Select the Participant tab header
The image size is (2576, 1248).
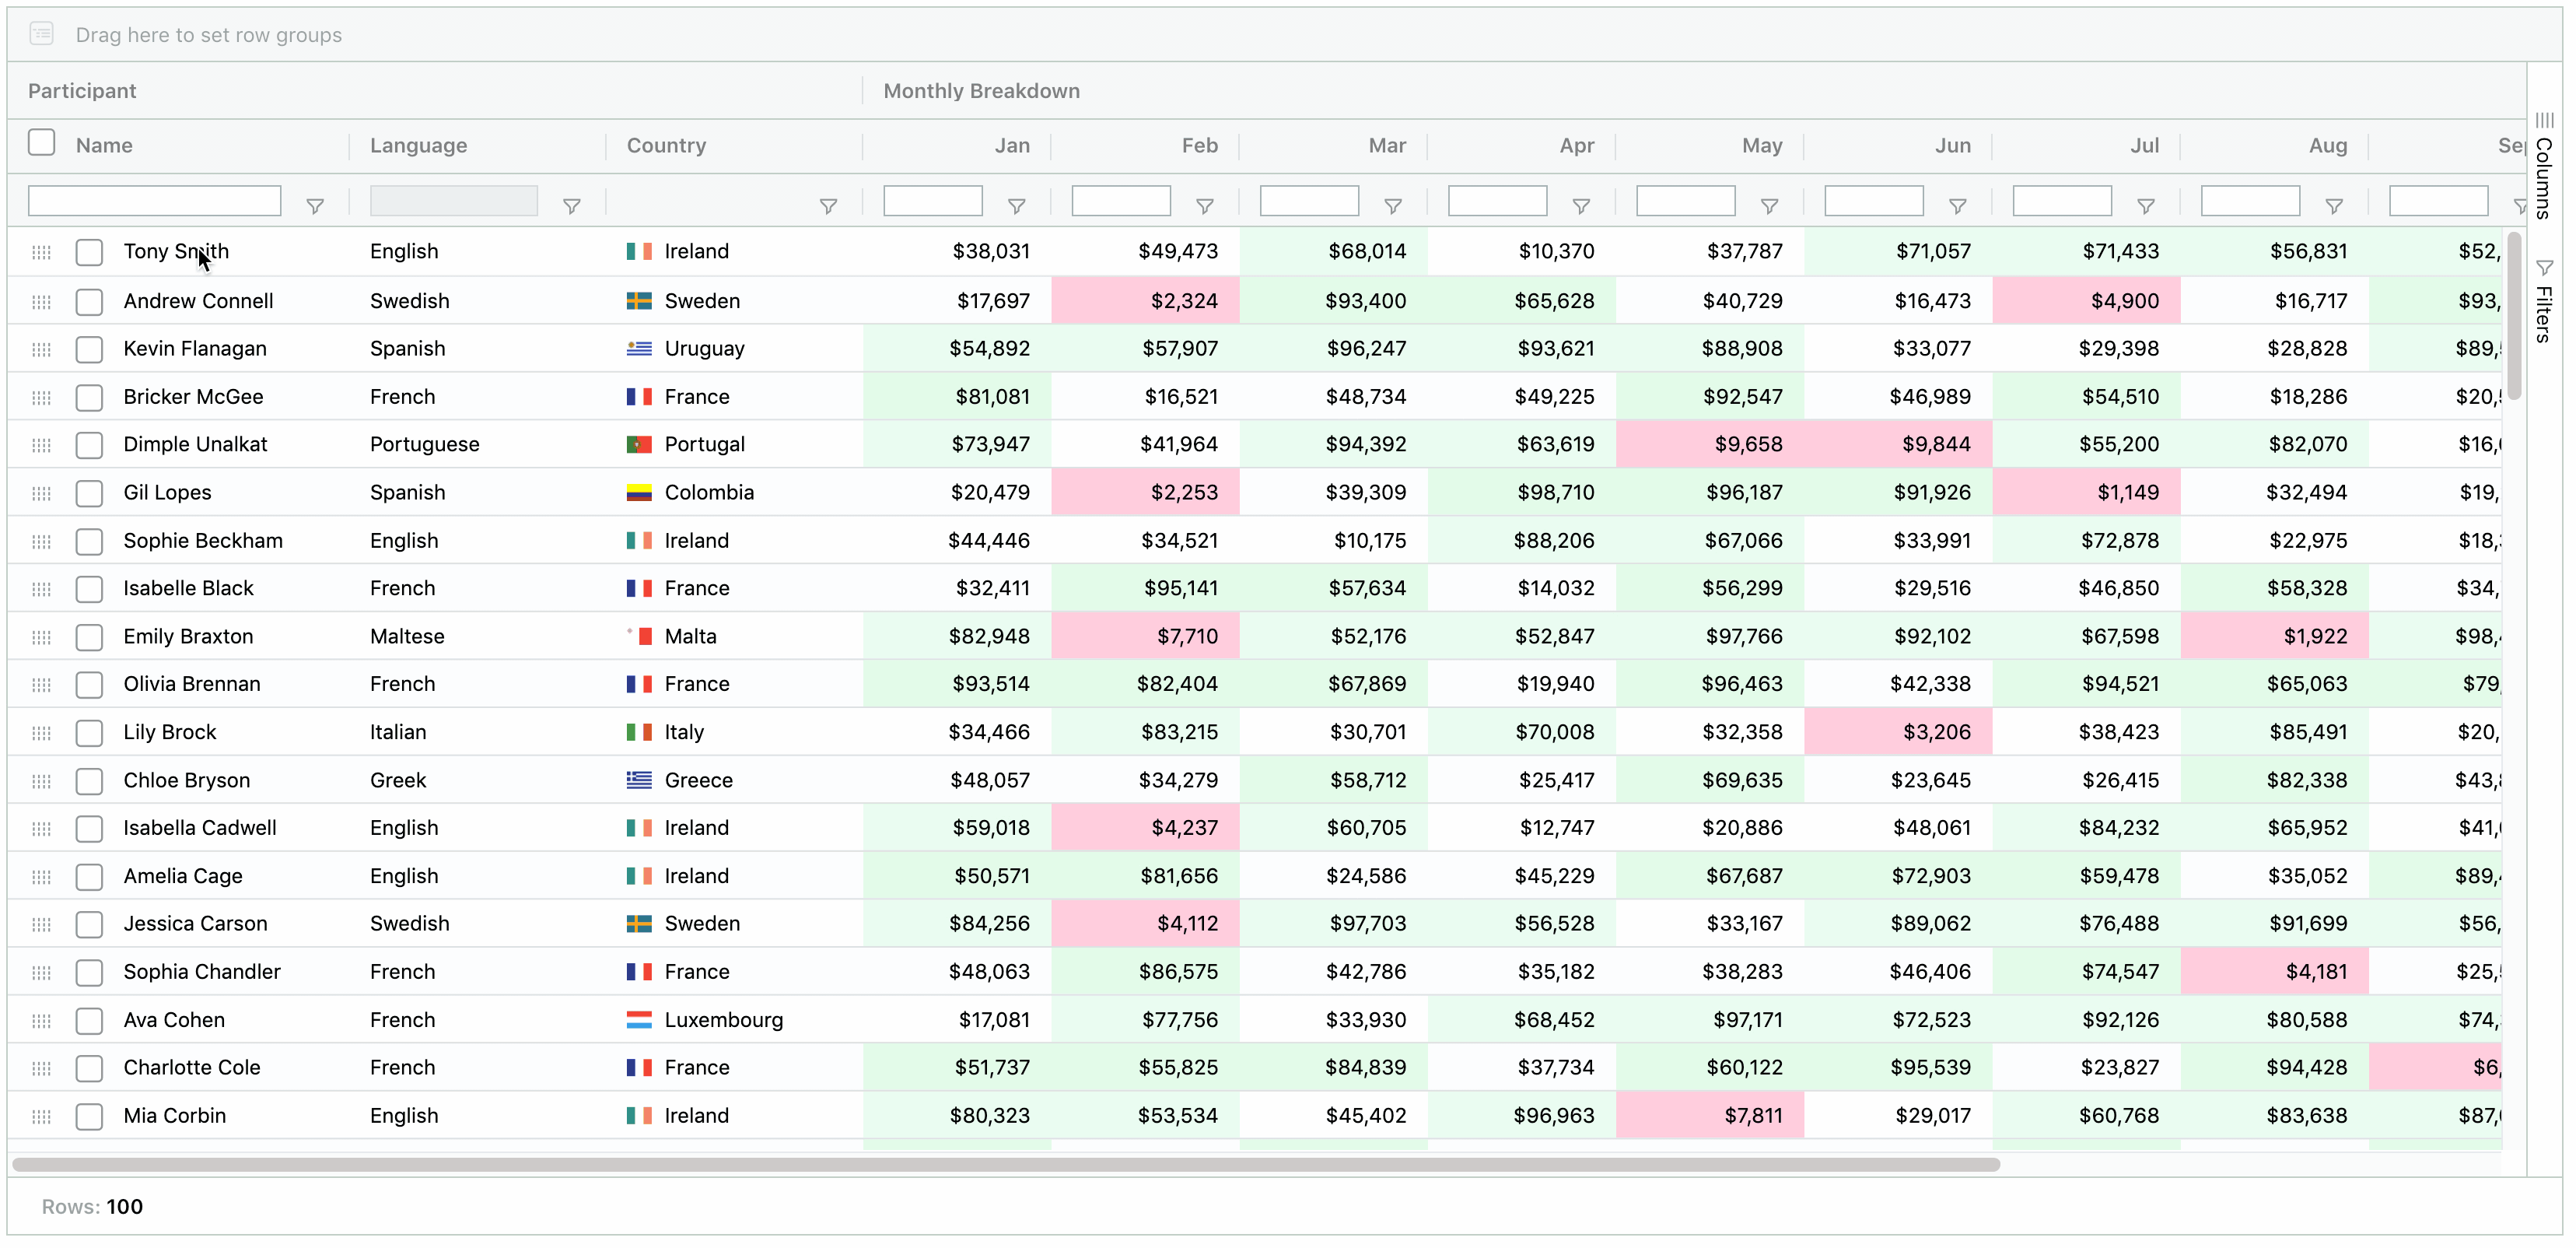(x=82, y=90)
